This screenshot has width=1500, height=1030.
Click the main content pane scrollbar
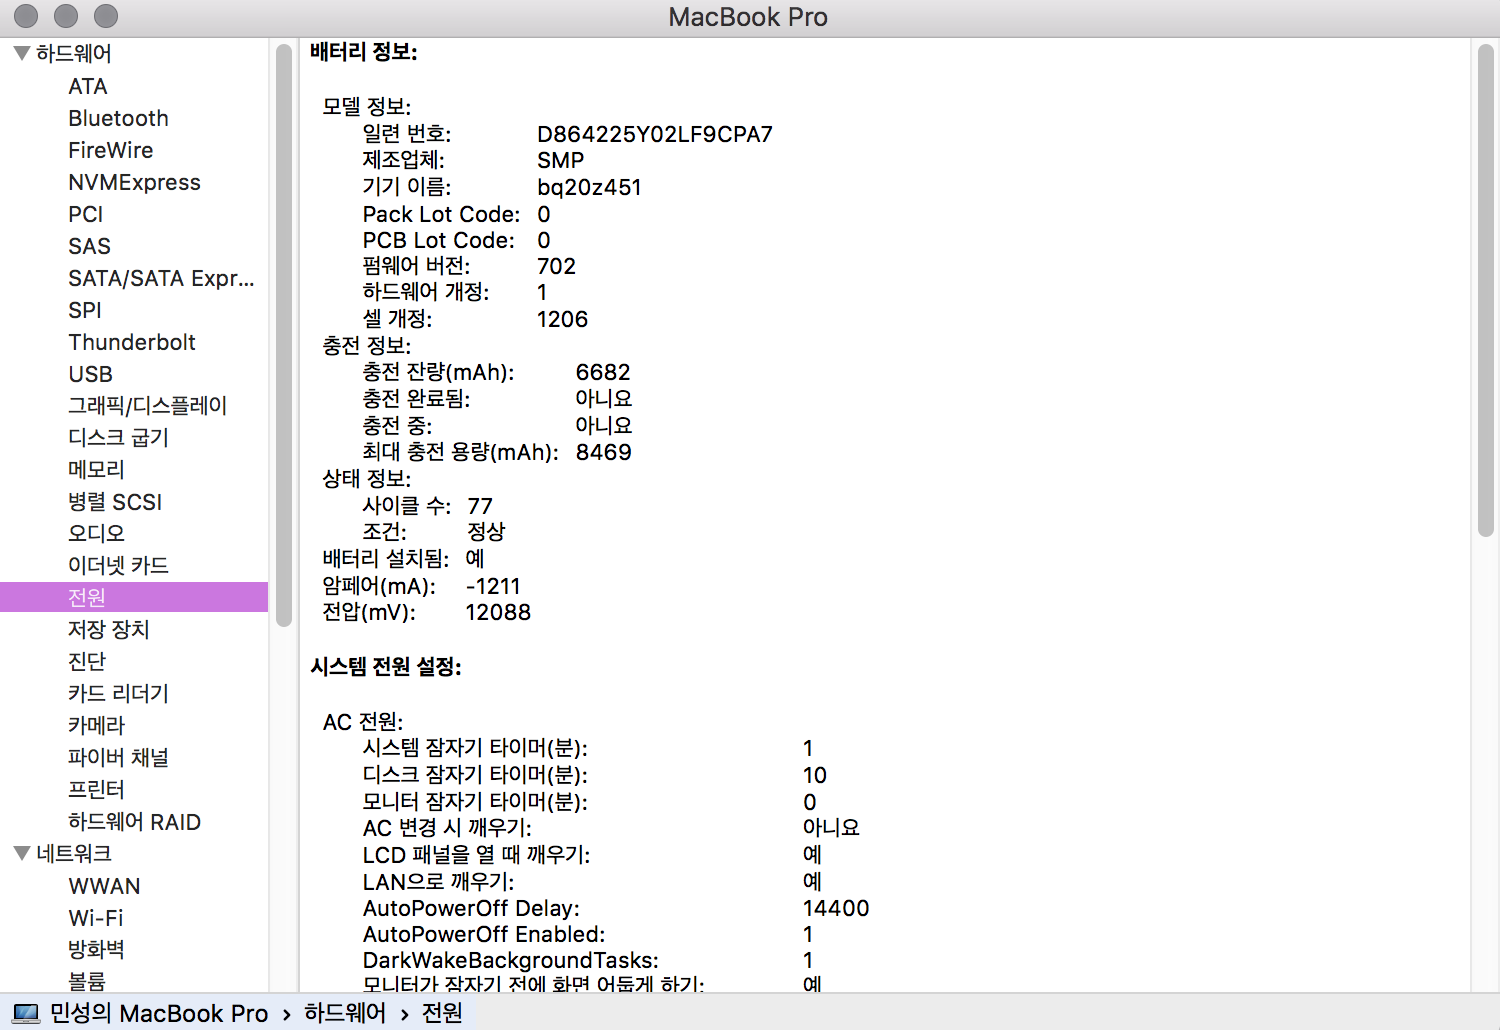(1486, 290)
